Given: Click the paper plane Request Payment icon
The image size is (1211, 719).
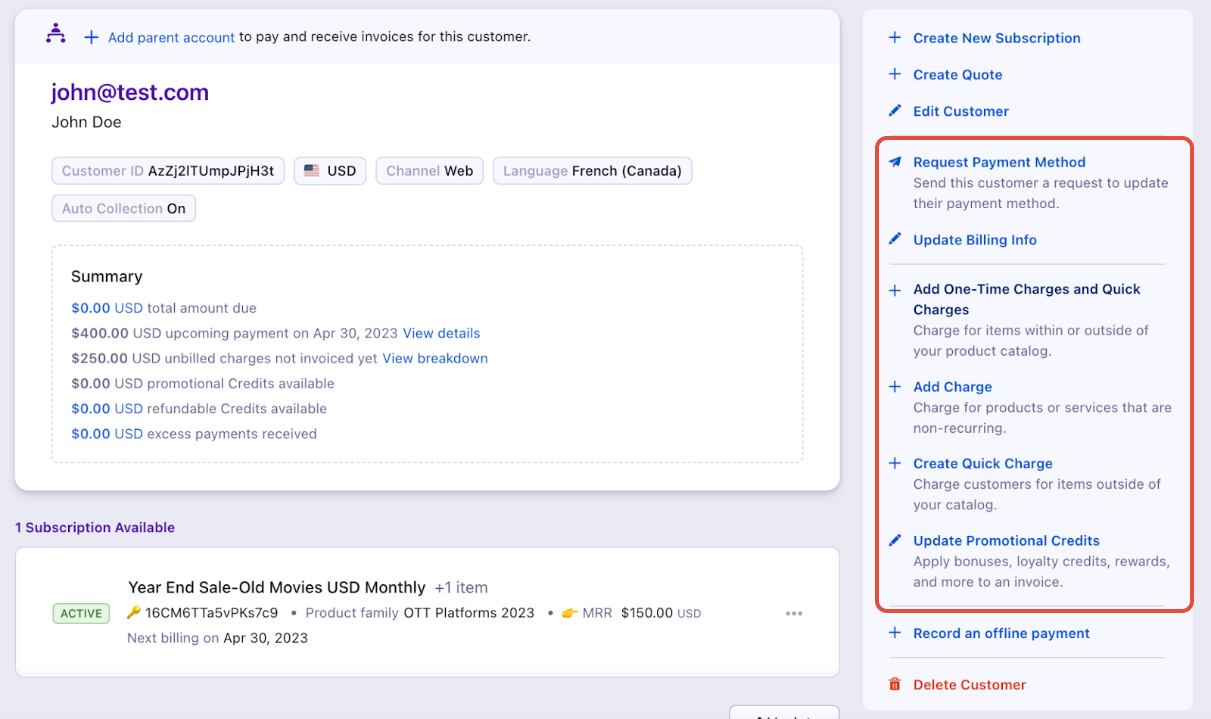Looking at the screenshot, I should point(895,162).
